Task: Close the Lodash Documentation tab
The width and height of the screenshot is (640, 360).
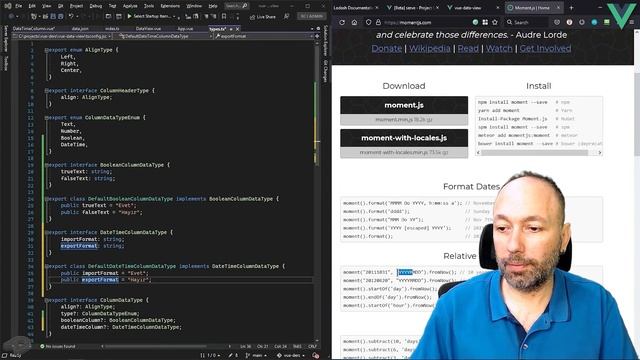Action: (376, 8)
